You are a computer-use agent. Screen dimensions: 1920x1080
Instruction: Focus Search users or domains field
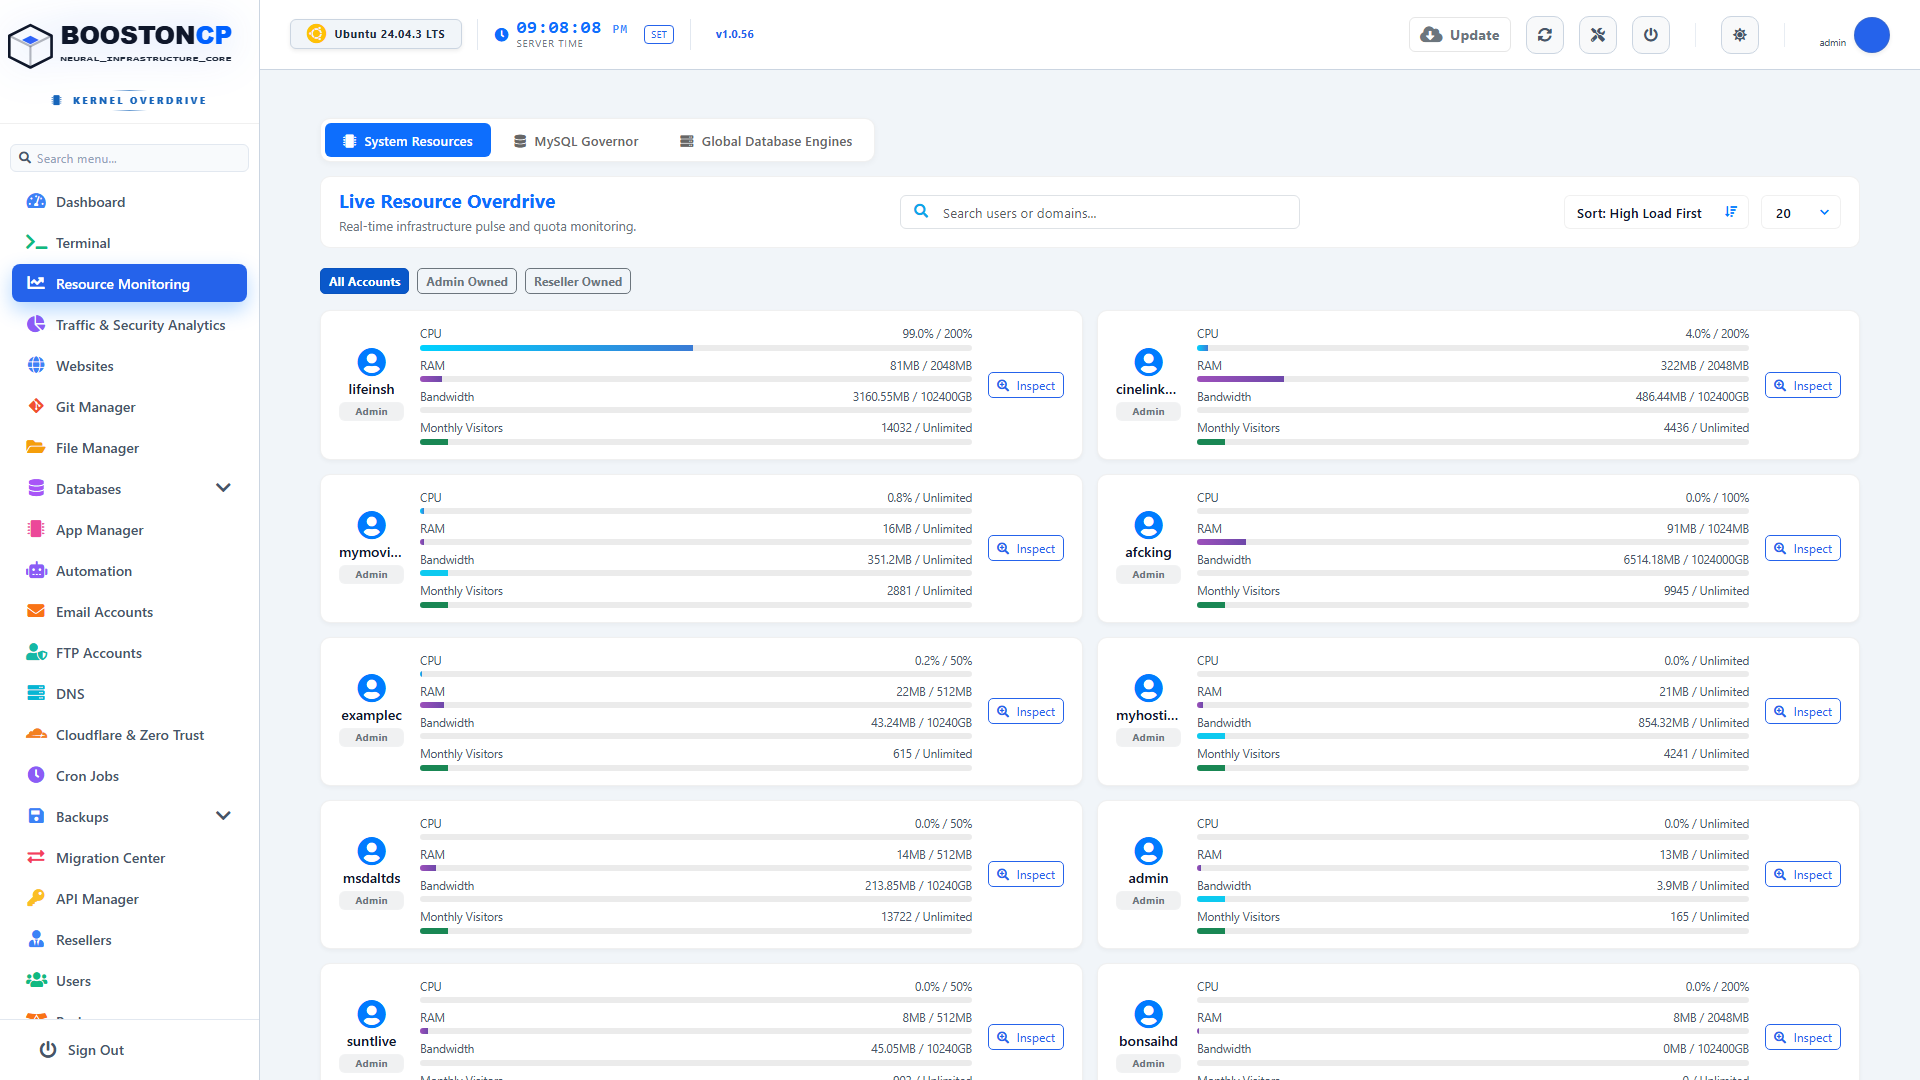(1100, 213)
